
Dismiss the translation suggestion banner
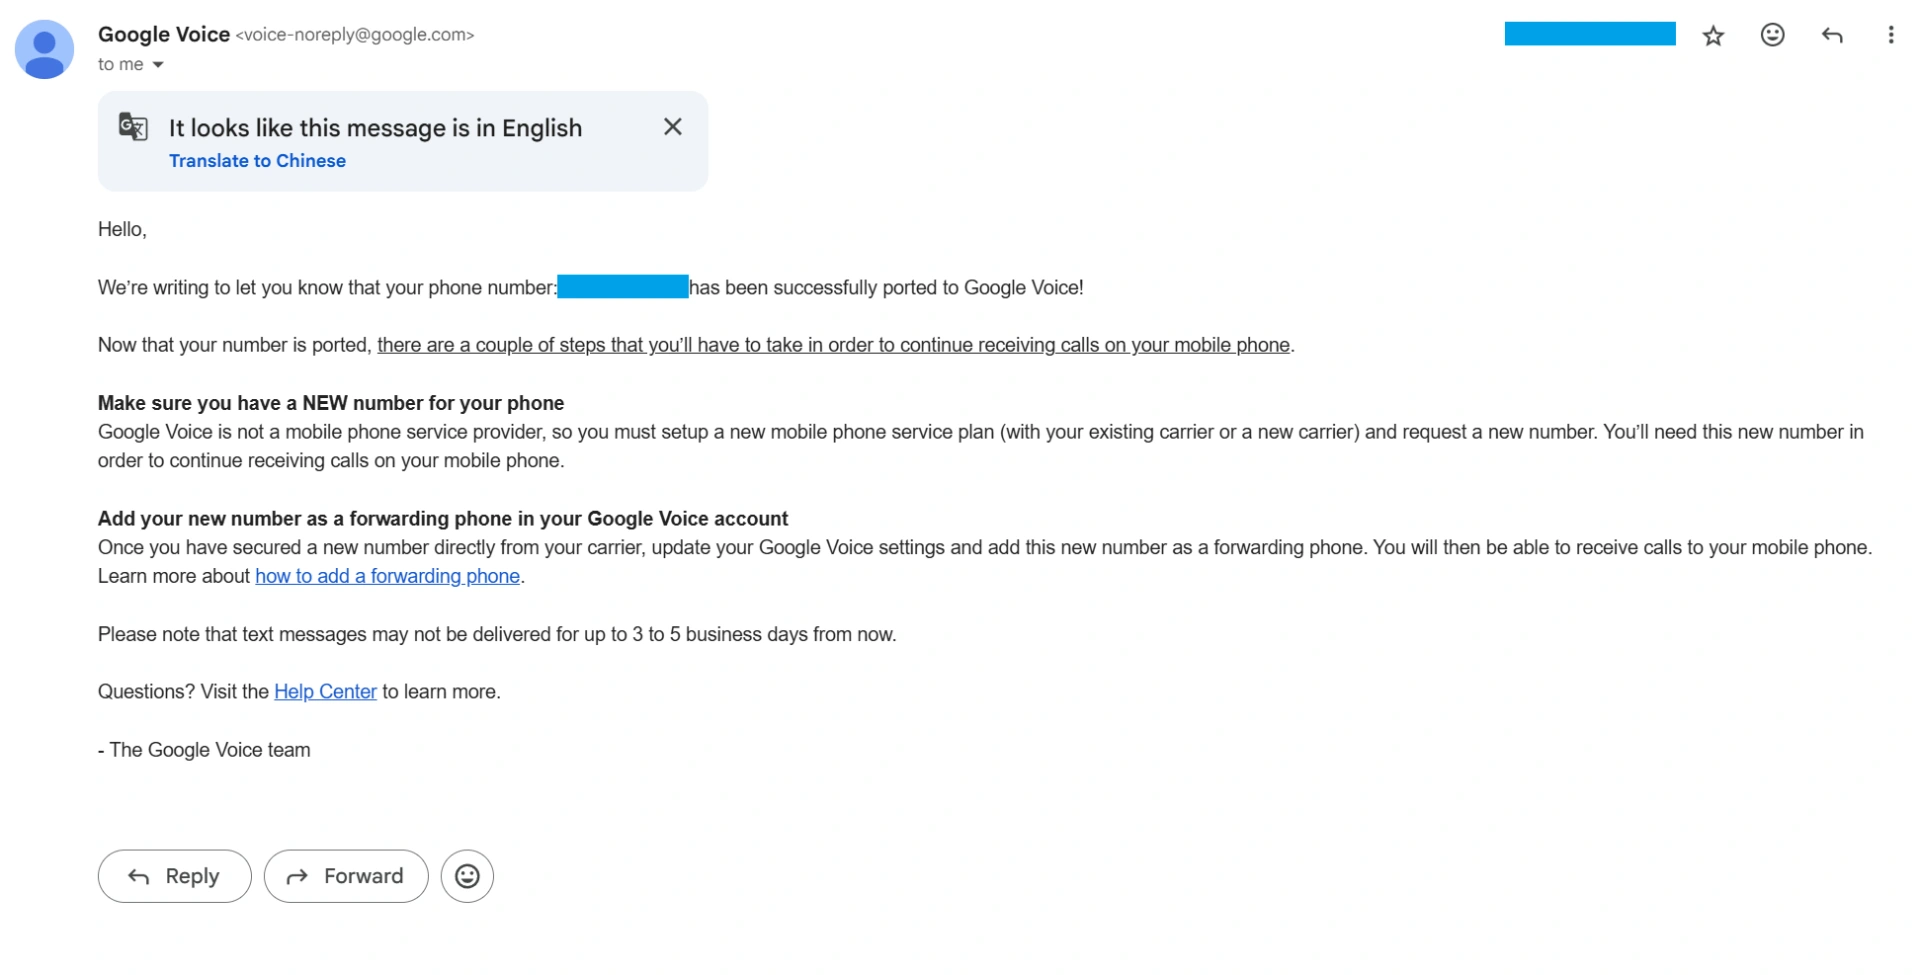(672, 127)
